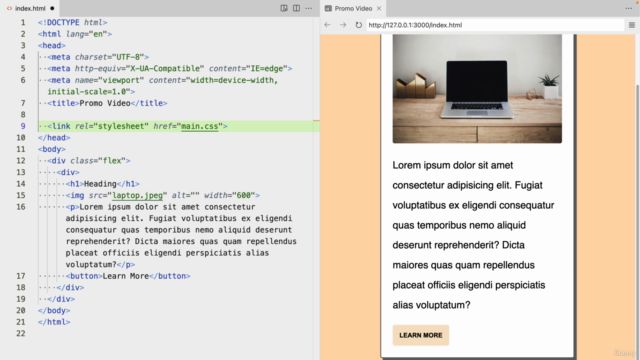The image size is (640, 360).
Task: Click the Lorem ipsum paragraph in preview
Action: click(x=473, y=235)
